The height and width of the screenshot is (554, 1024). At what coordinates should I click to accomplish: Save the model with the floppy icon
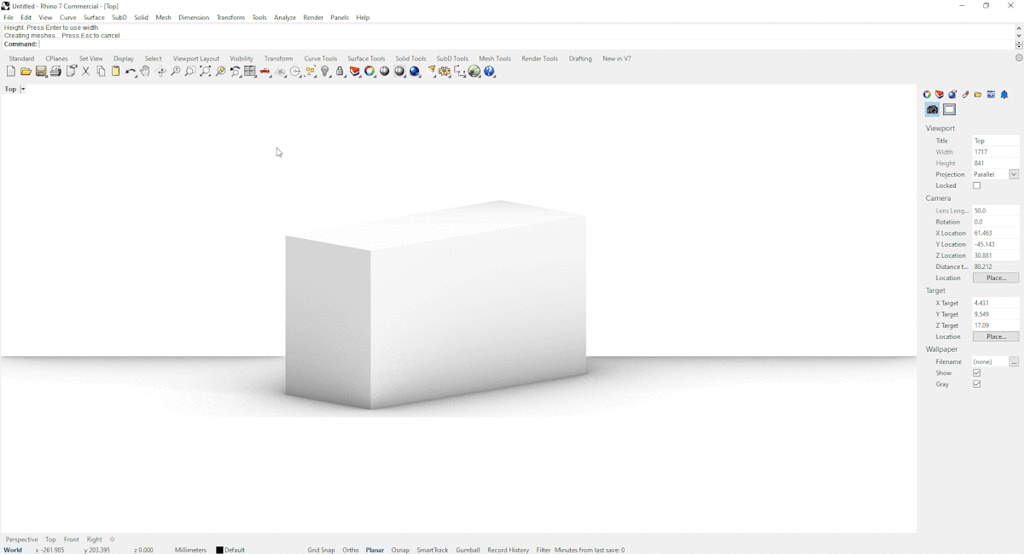point(40,71)
